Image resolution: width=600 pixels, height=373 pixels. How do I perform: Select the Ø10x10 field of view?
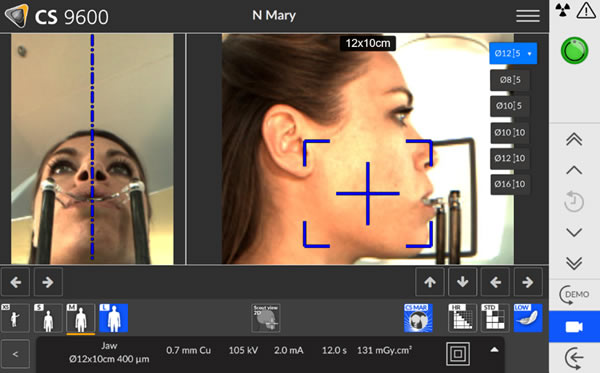click(x=510, y=132)
